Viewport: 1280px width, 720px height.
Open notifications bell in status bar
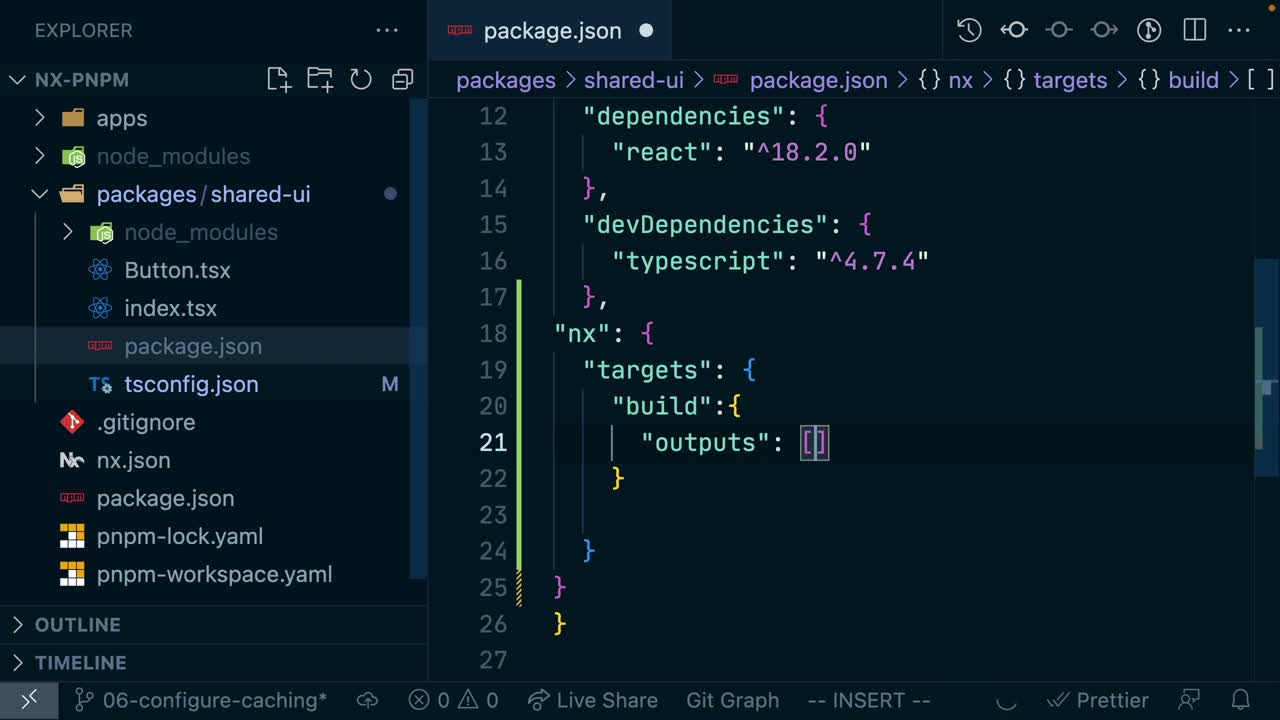click(x=1241, y=700)
